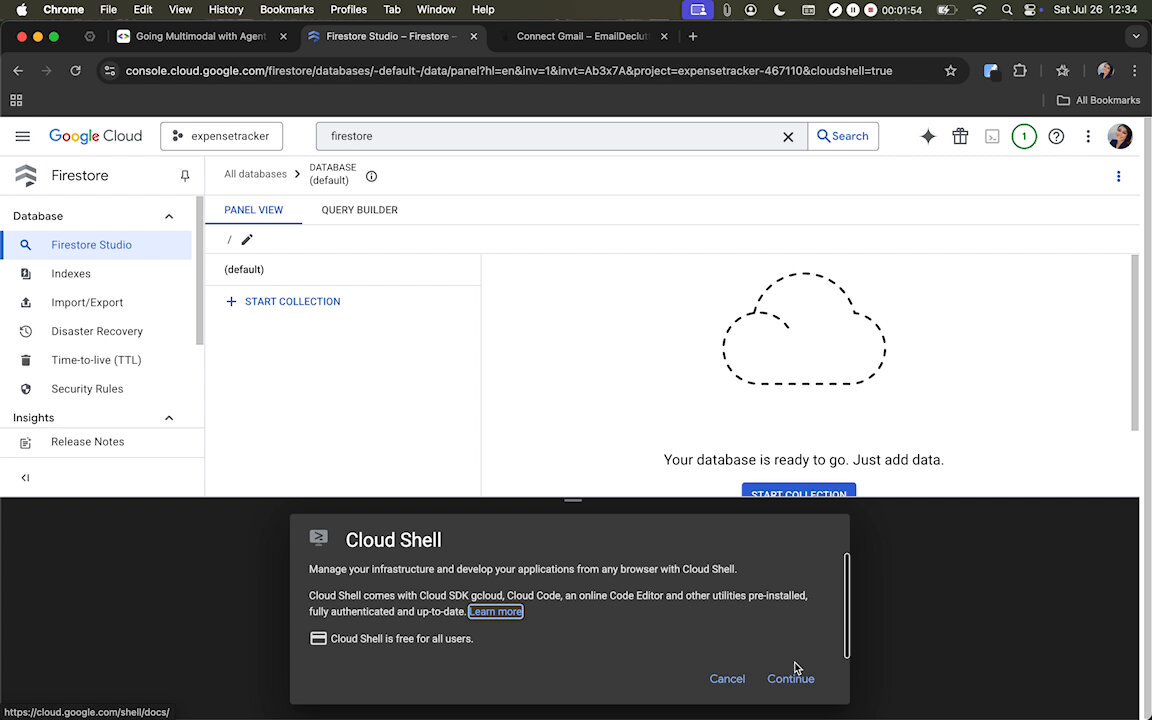Open the Chrome three-dot menu
Image resolution: width=1152 pixels, height=720 pixels.
tap(1134, 71)
